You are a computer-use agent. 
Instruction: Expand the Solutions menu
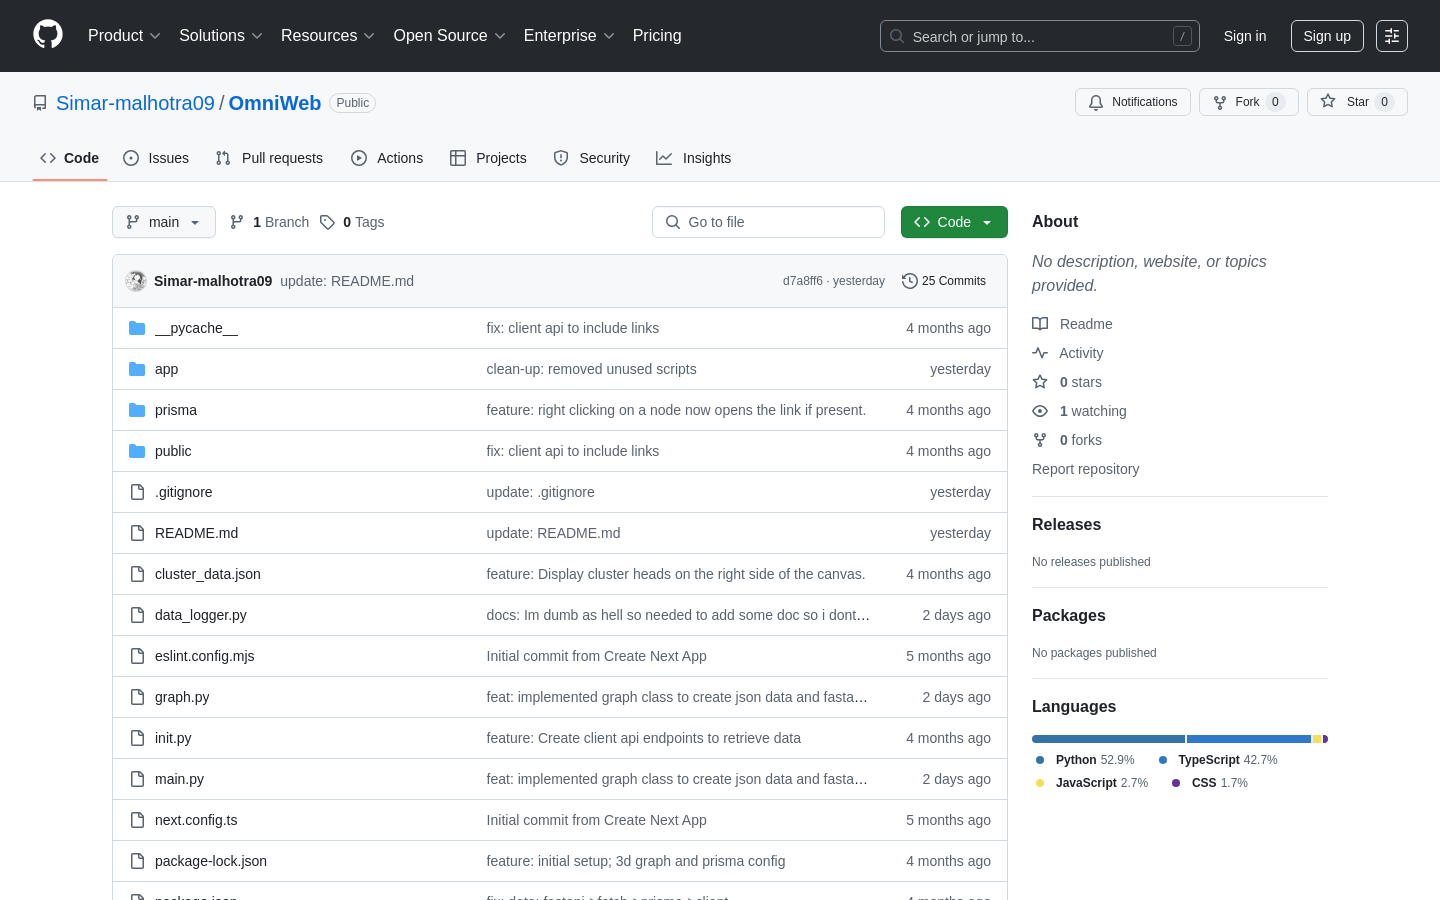click(221, 36)
